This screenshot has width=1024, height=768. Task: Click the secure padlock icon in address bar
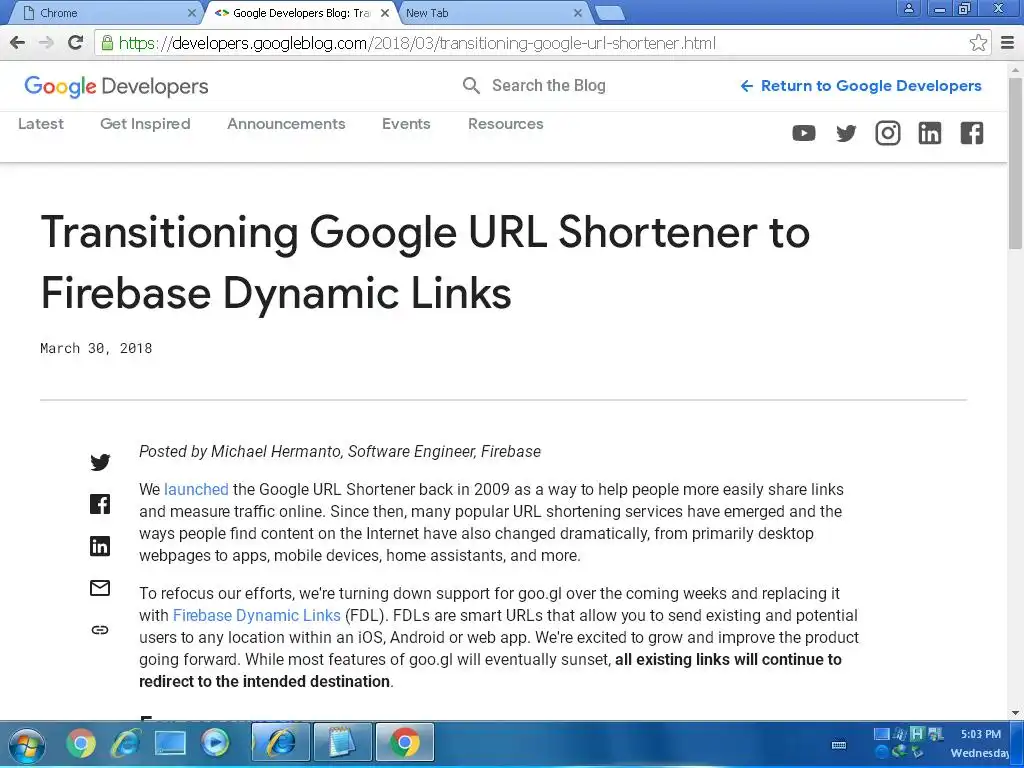[107, 43]
